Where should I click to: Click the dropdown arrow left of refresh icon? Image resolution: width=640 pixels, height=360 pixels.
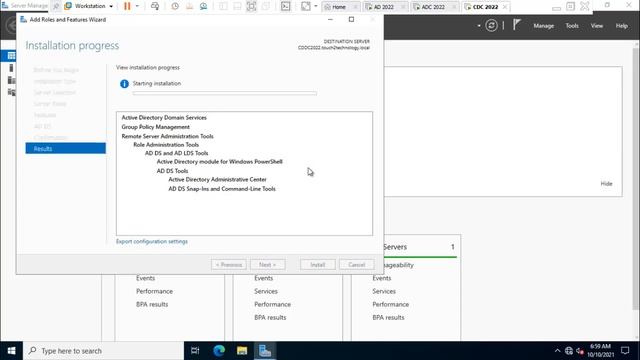point(479,26)
